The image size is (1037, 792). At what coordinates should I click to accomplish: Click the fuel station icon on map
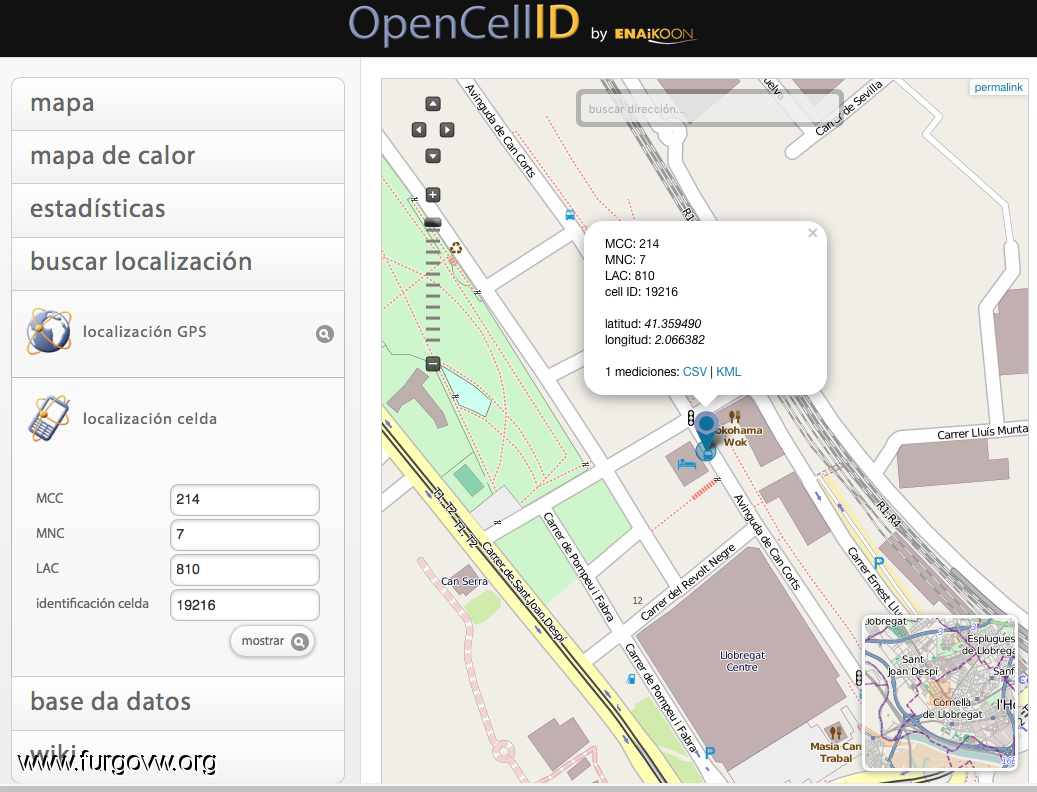(631, 678)
